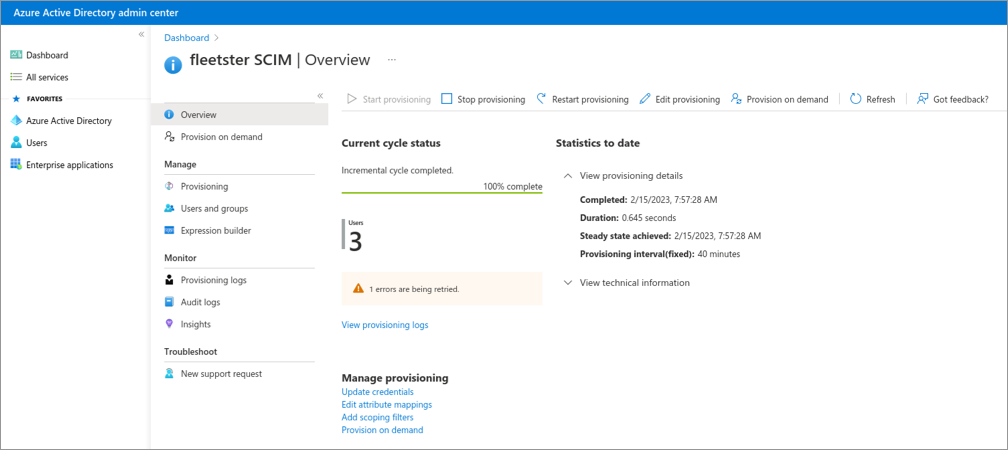Click the Stop provisioning label in toolbar
Screen dimensions: 1008x450
click(491, 100)
